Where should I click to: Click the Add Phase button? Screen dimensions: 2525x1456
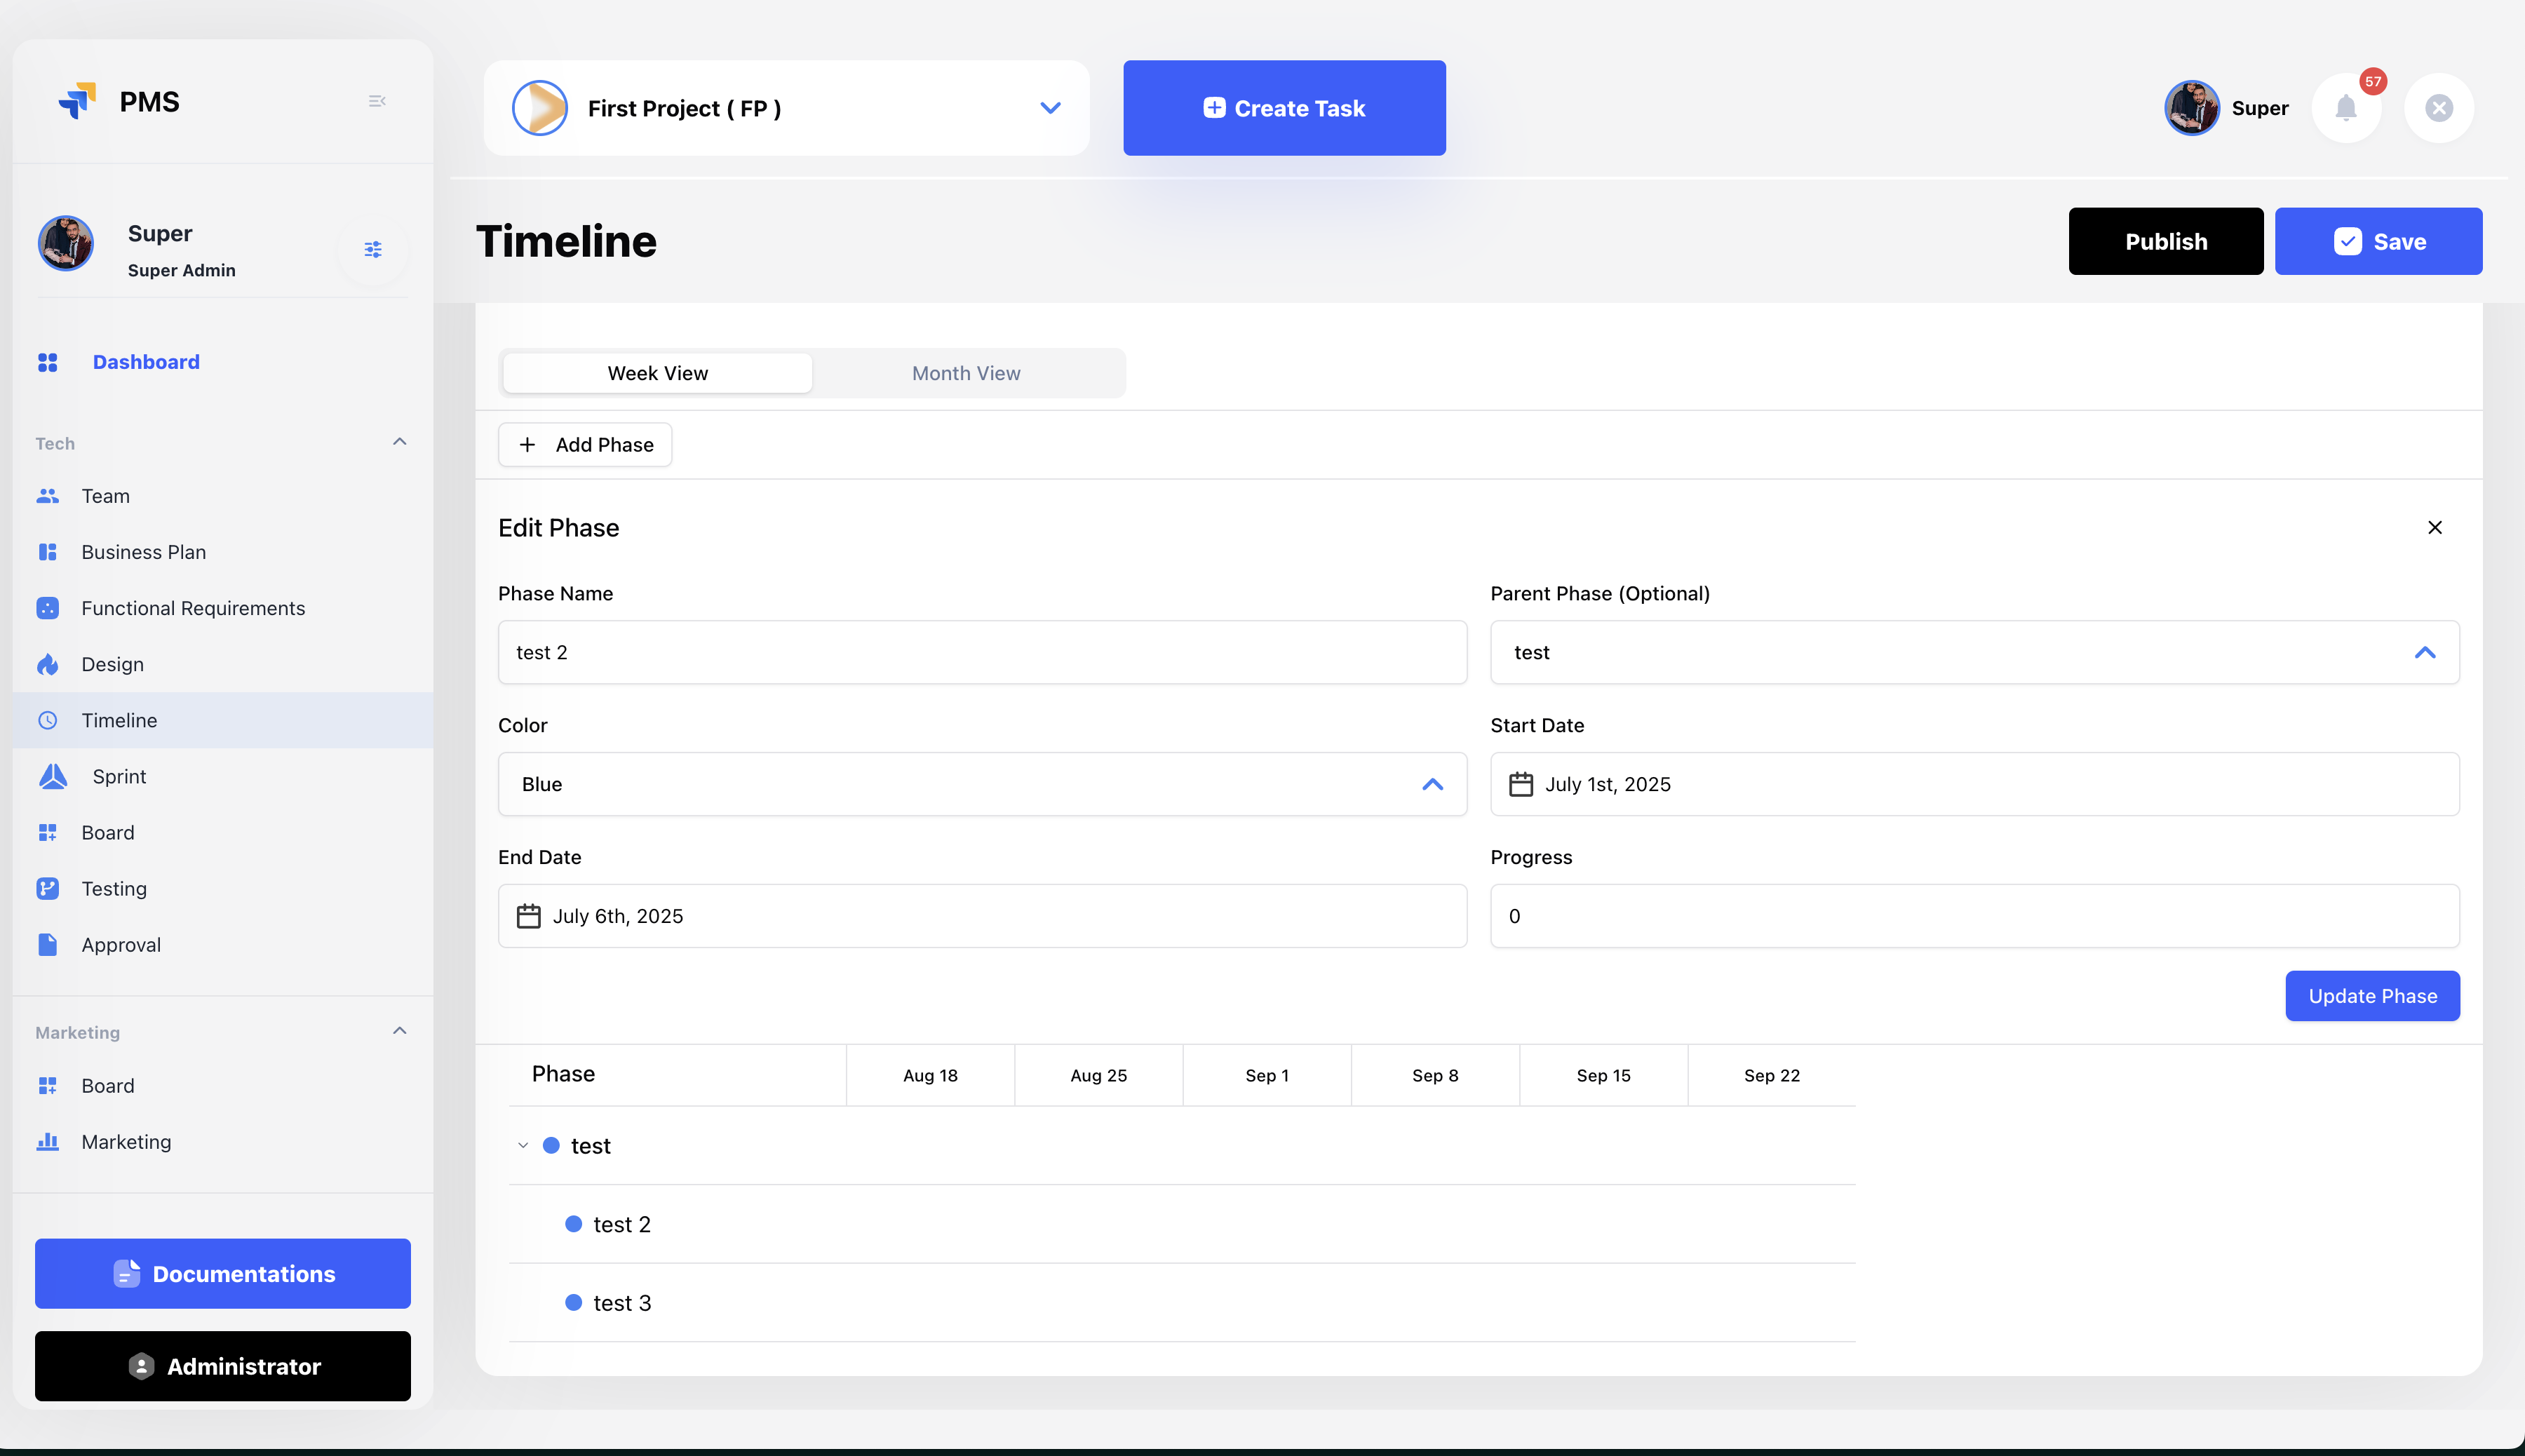pyautogui.click(x=585, y=445)
